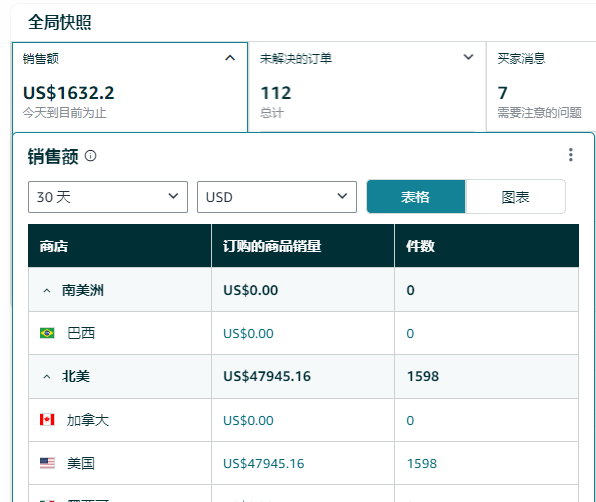Open the three-dot more options menu
This screenshot has height=502, width=596.
click(x=571, y=155)
